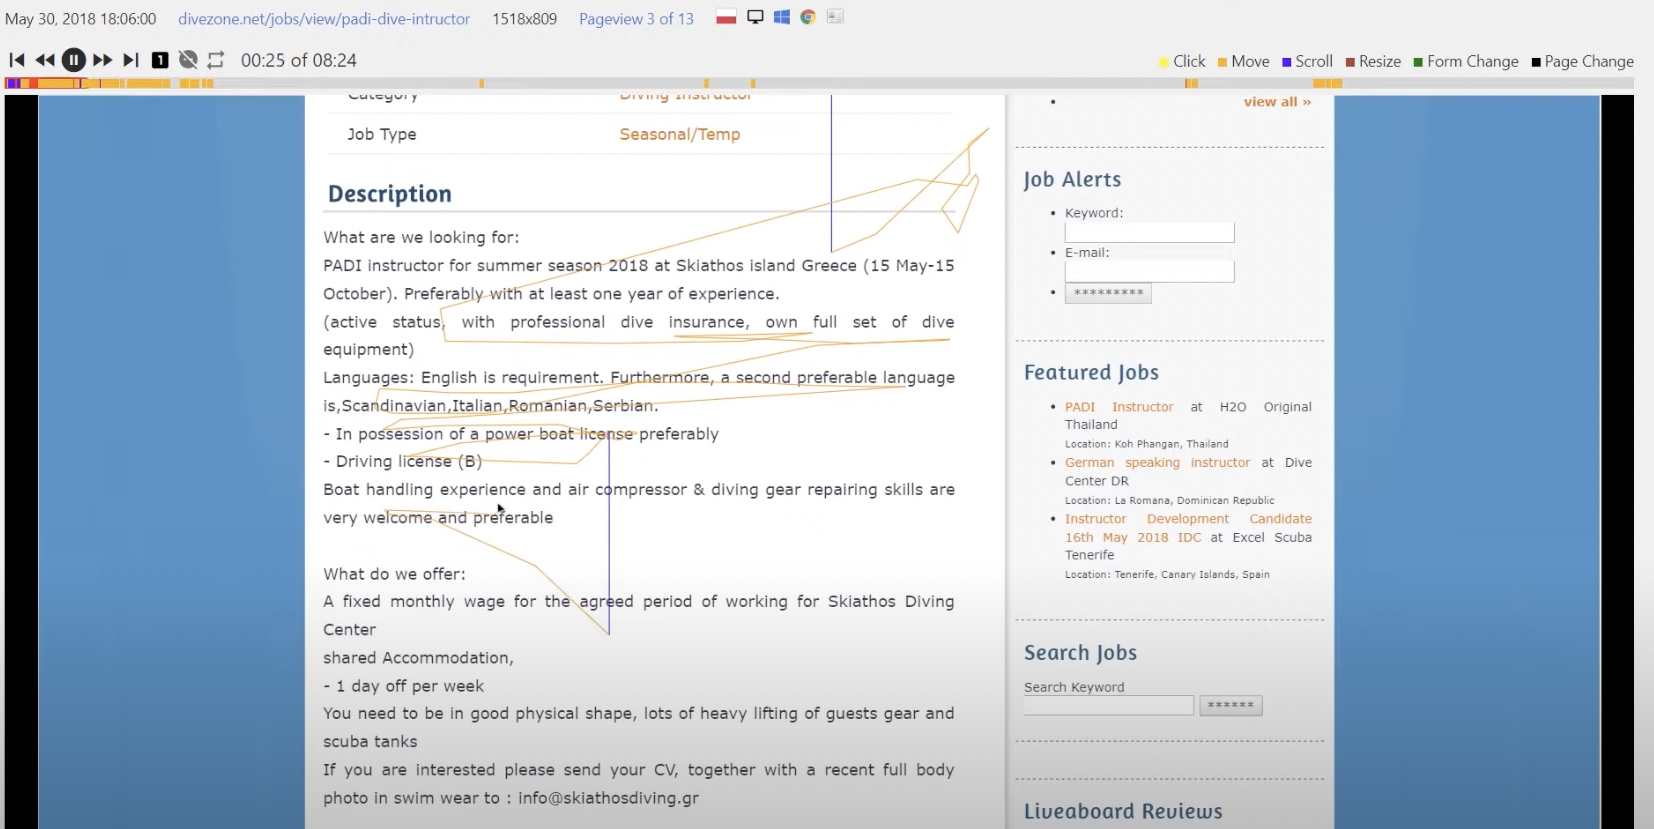Image resolution: width=1654 pixels, height=829 pixels.
Task: Click the Job Alerts E-mail field
Action: (1149, 272)
